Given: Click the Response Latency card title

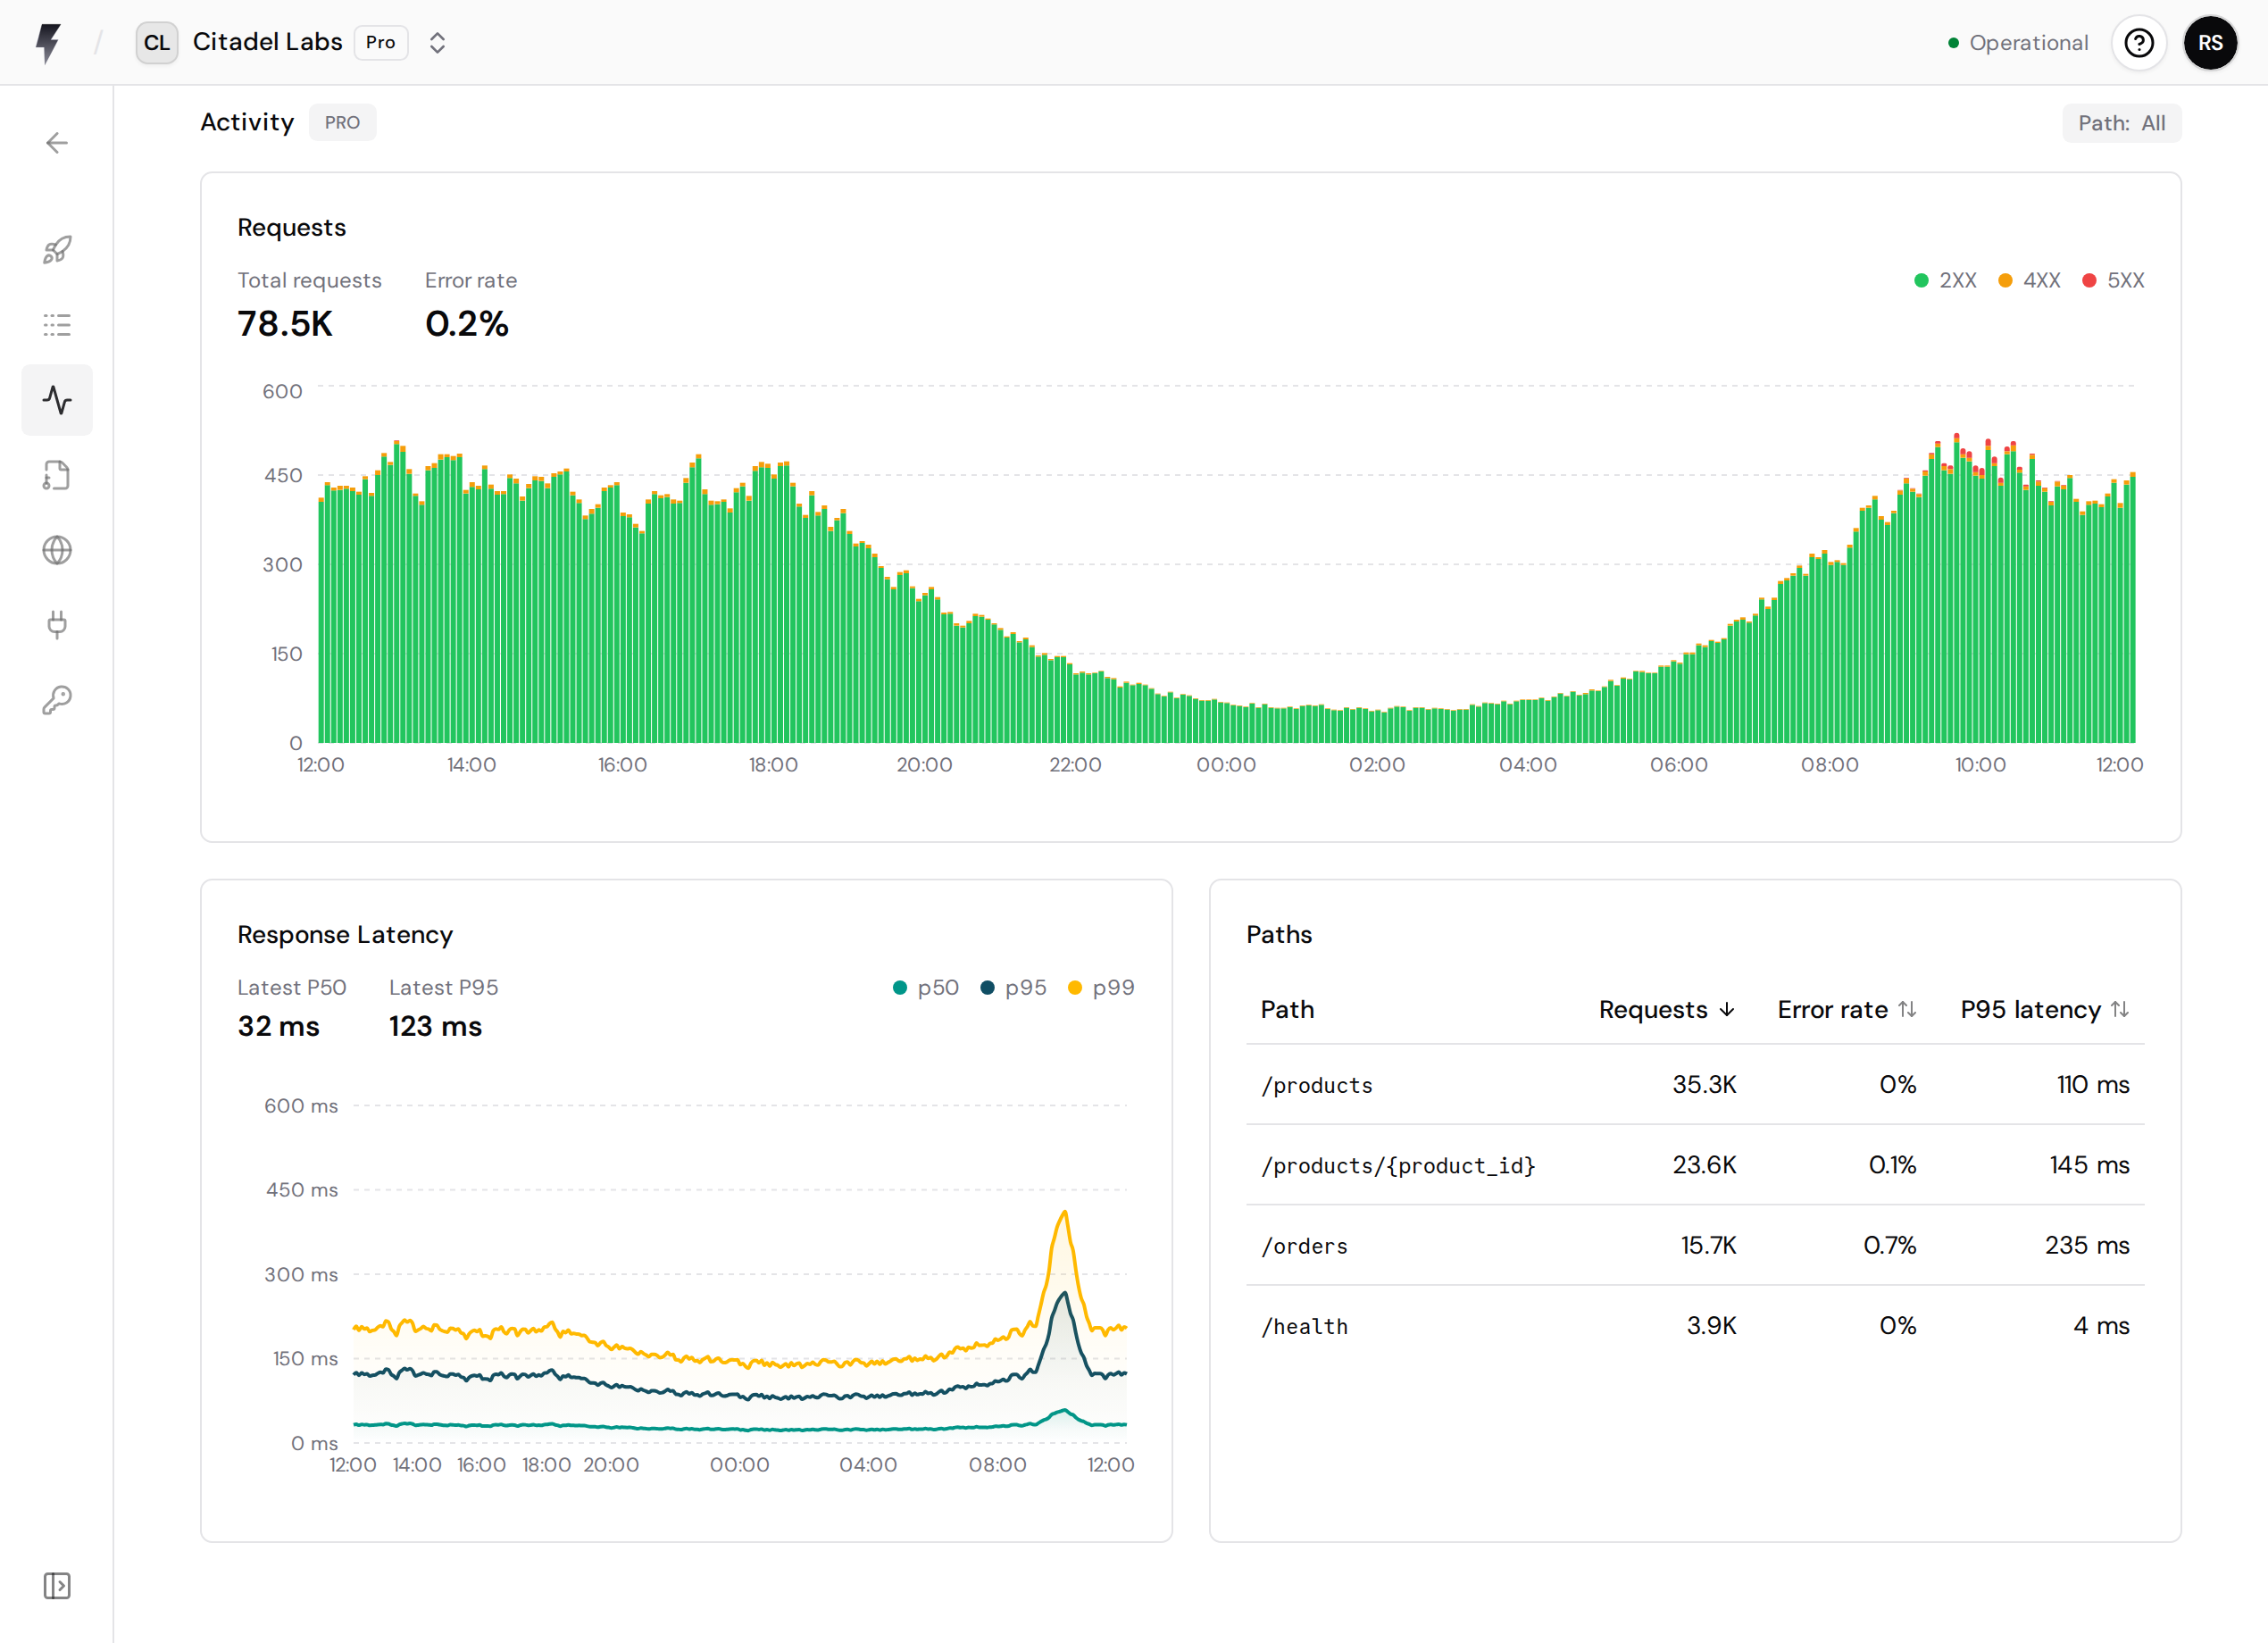Looking at the screenshot, I should click(x=345, y=935).
